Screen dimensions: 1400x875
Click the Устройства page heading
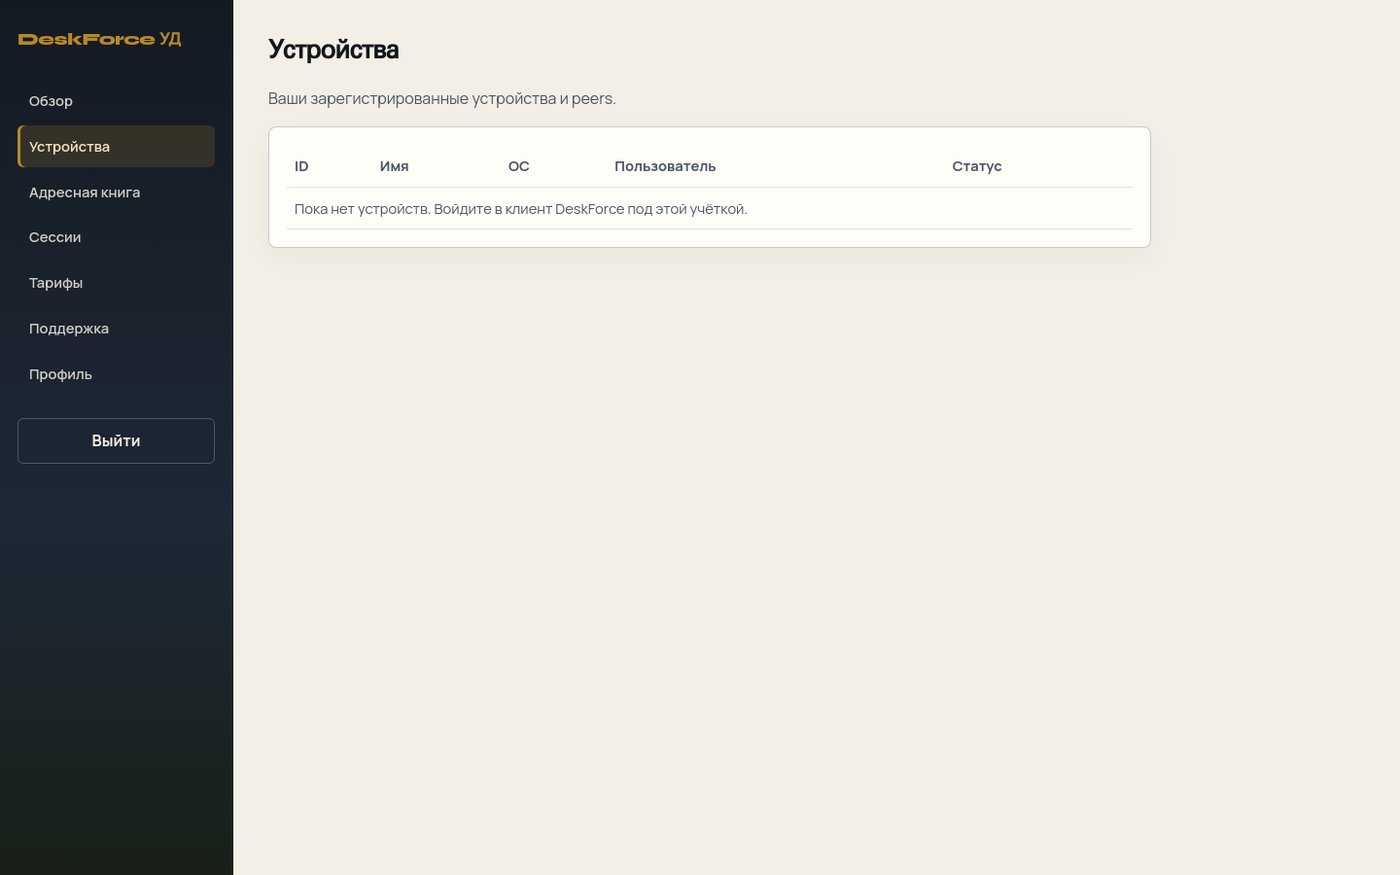click(x=333, y=49)
